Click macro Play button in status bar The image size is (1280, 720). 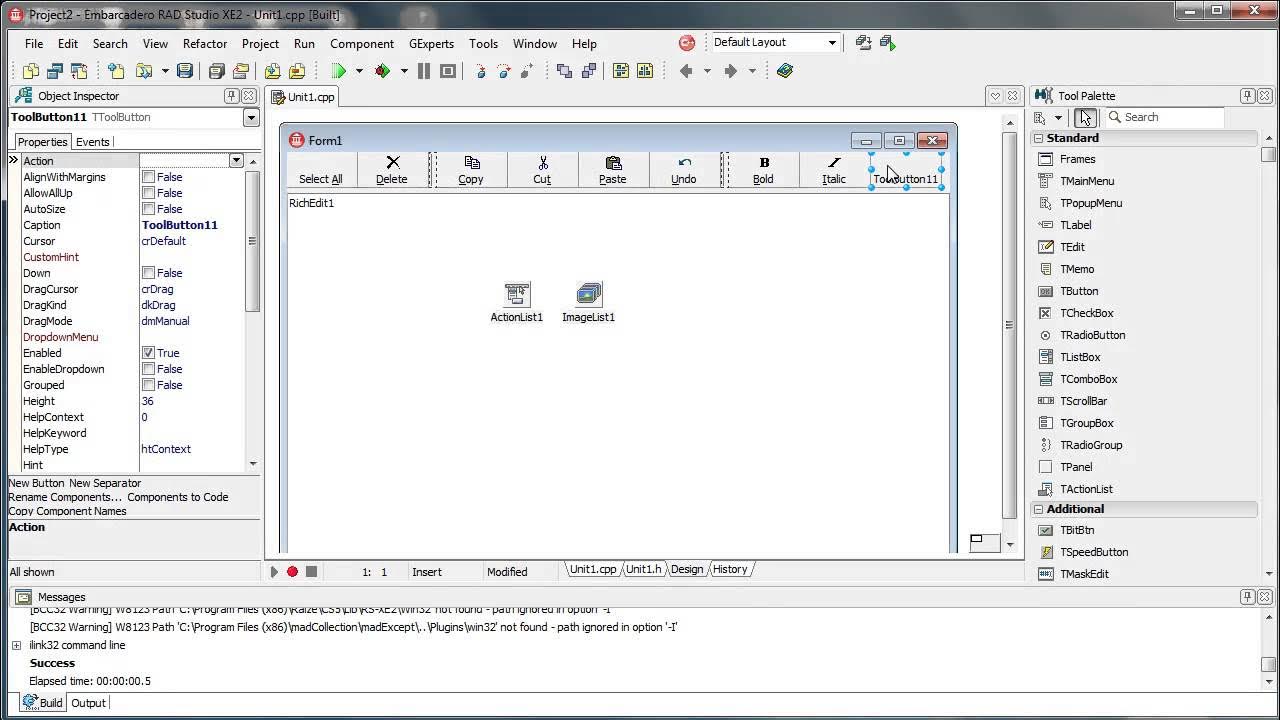pyautogui.click(x=274, y=572)
